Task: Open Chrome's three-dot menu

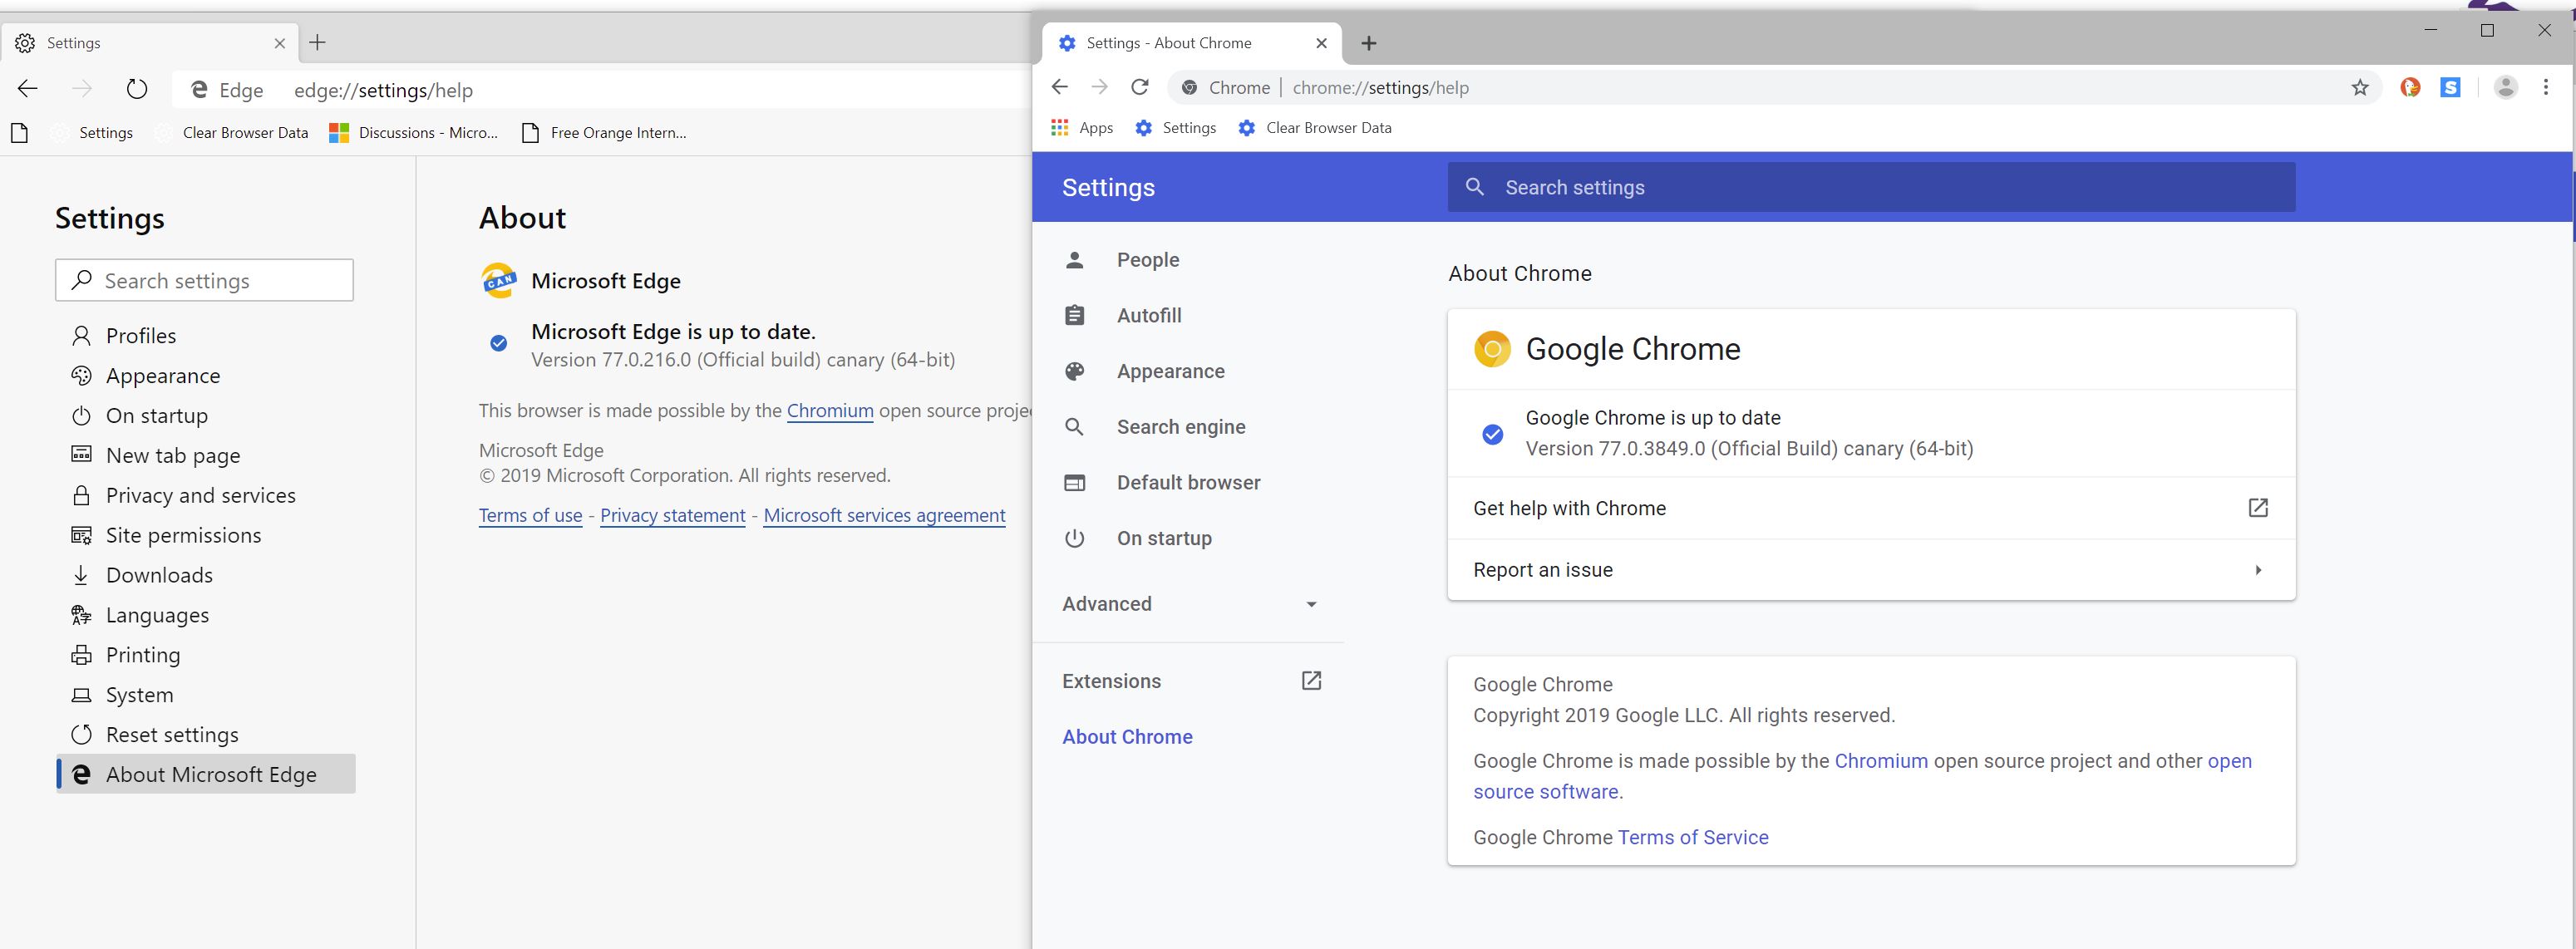Action: [2546, 88]
